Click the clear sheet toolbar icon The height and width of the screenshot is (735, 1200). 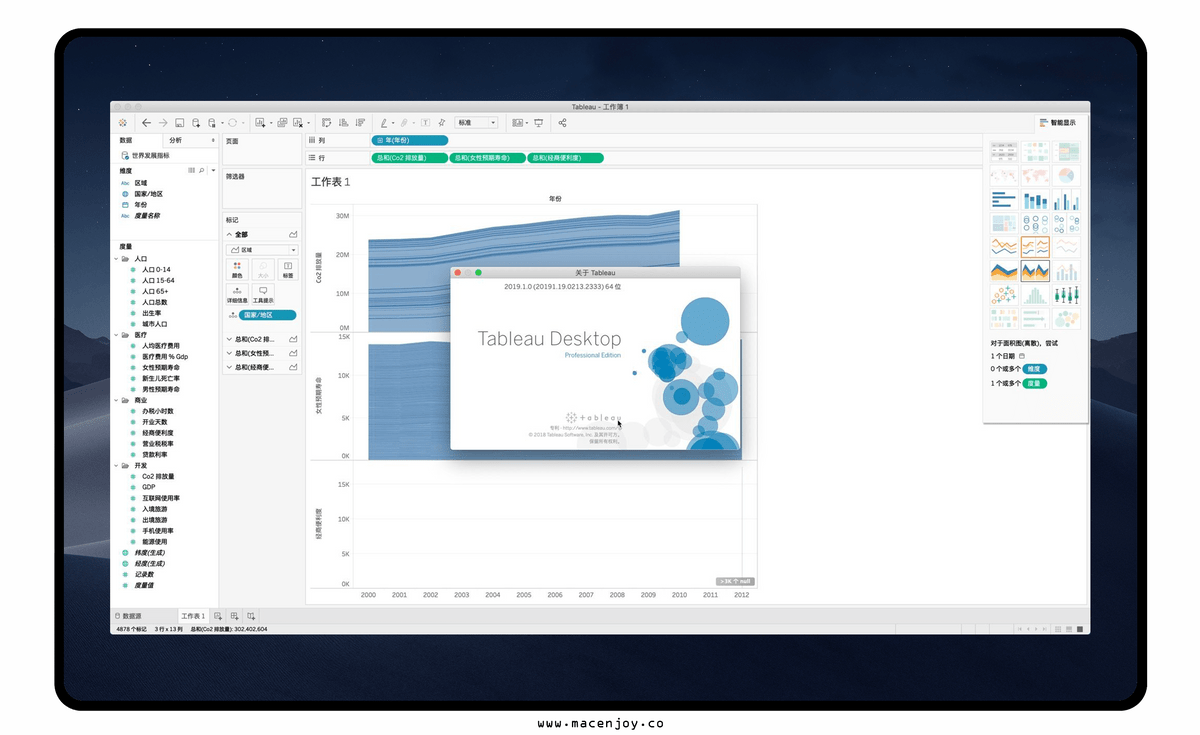pos(298,122)
